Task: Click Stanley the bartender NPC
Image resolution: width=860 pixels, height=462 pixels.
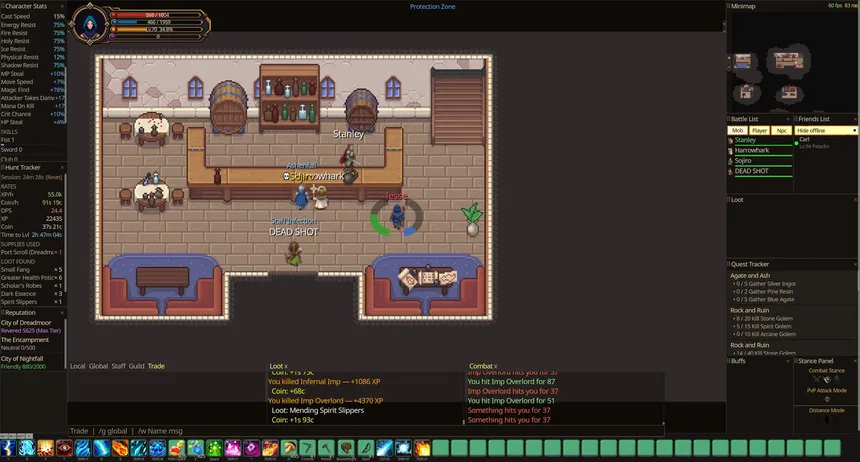Action: tap(349, 156)
